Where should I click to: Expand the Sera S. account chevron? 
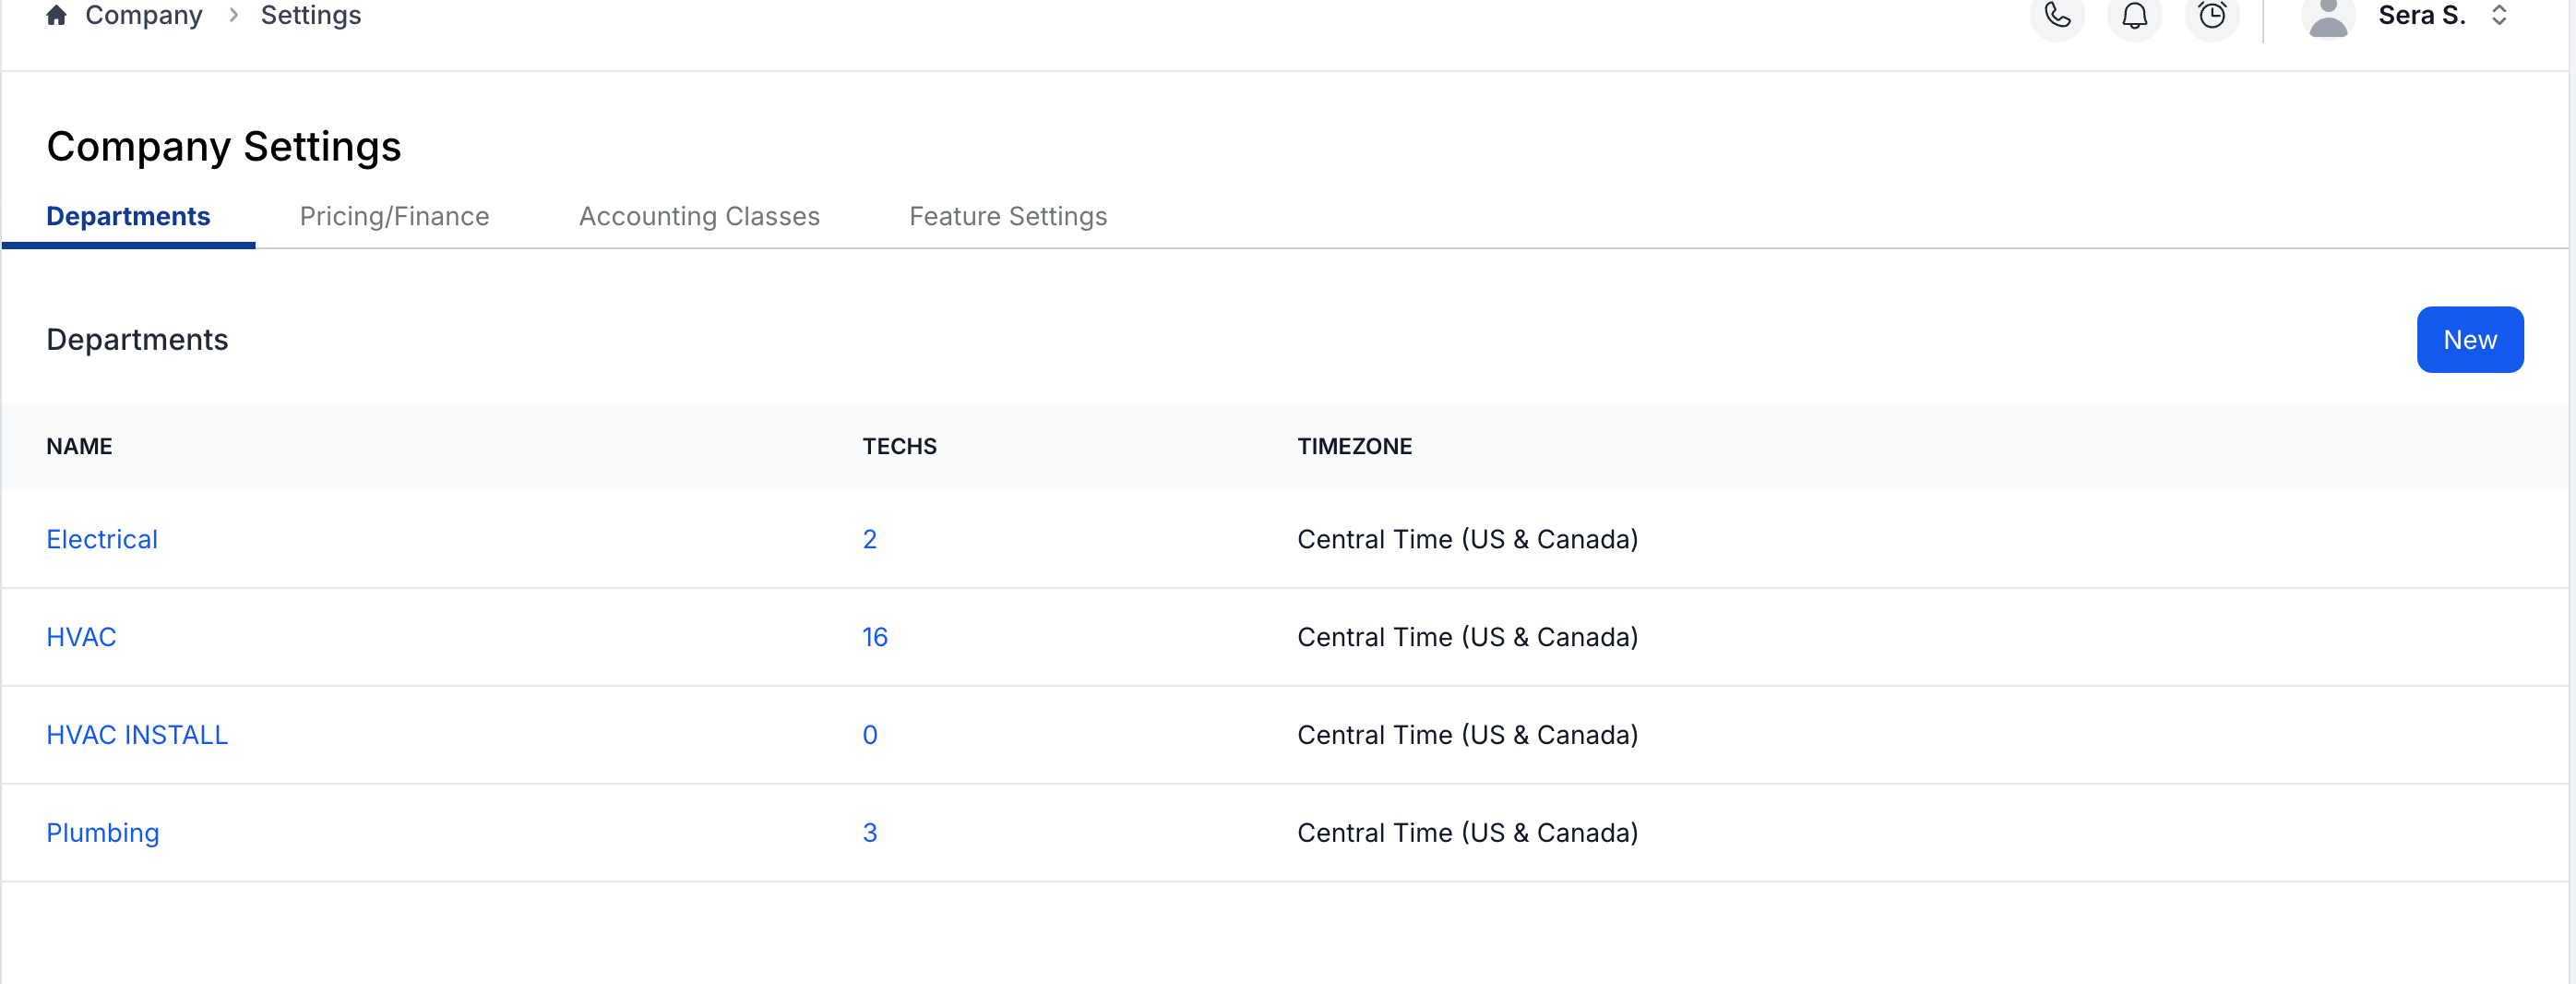click(2499, 15)
